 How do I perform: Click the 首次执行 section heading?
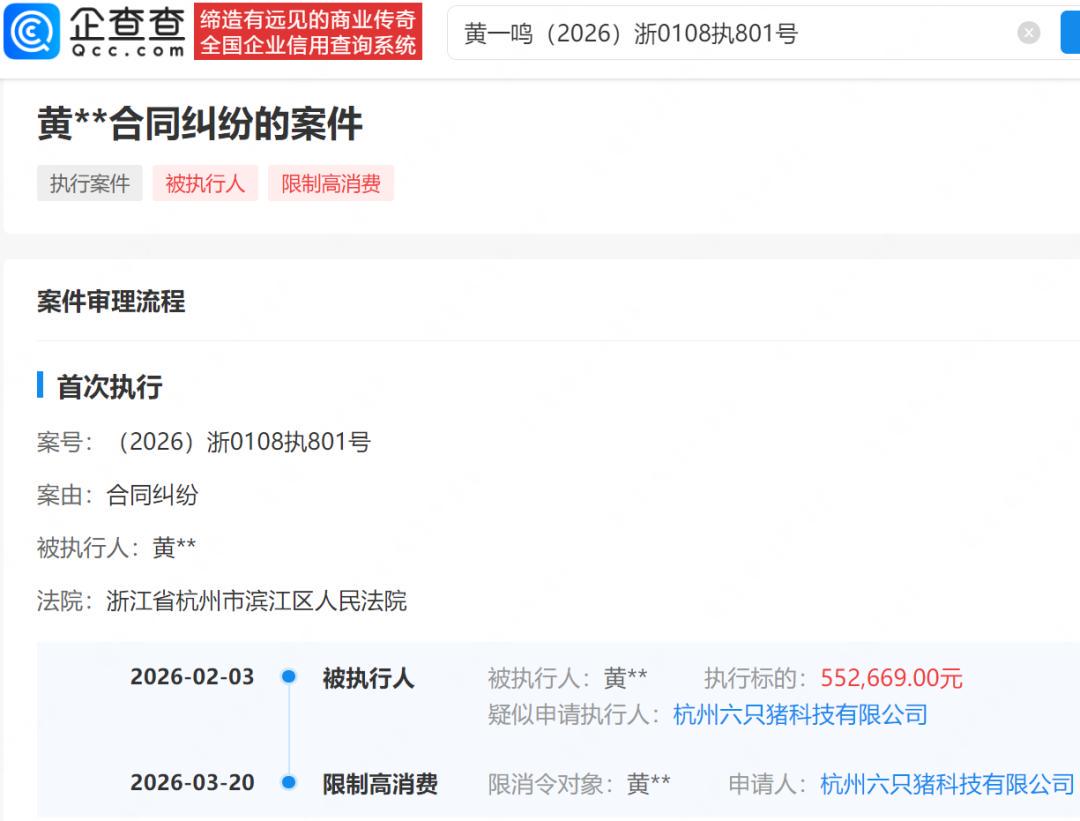(109, 387)
